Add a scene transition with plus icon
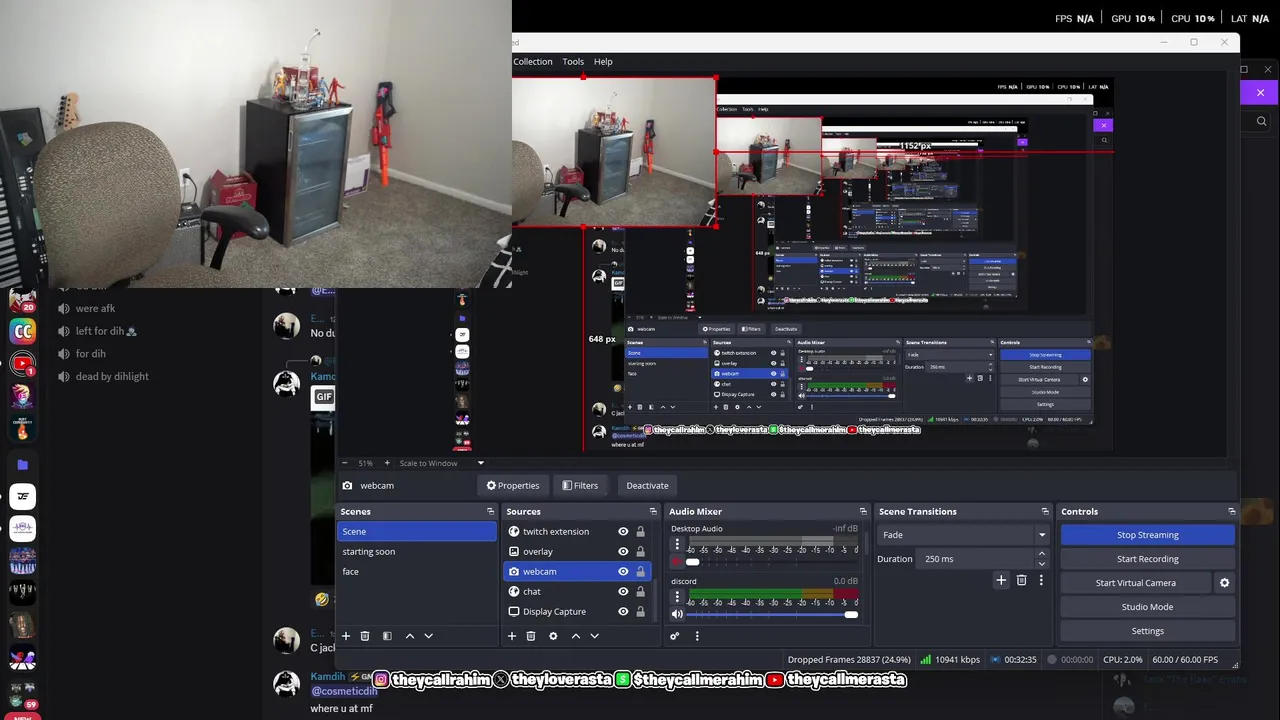 [1001, 580]
